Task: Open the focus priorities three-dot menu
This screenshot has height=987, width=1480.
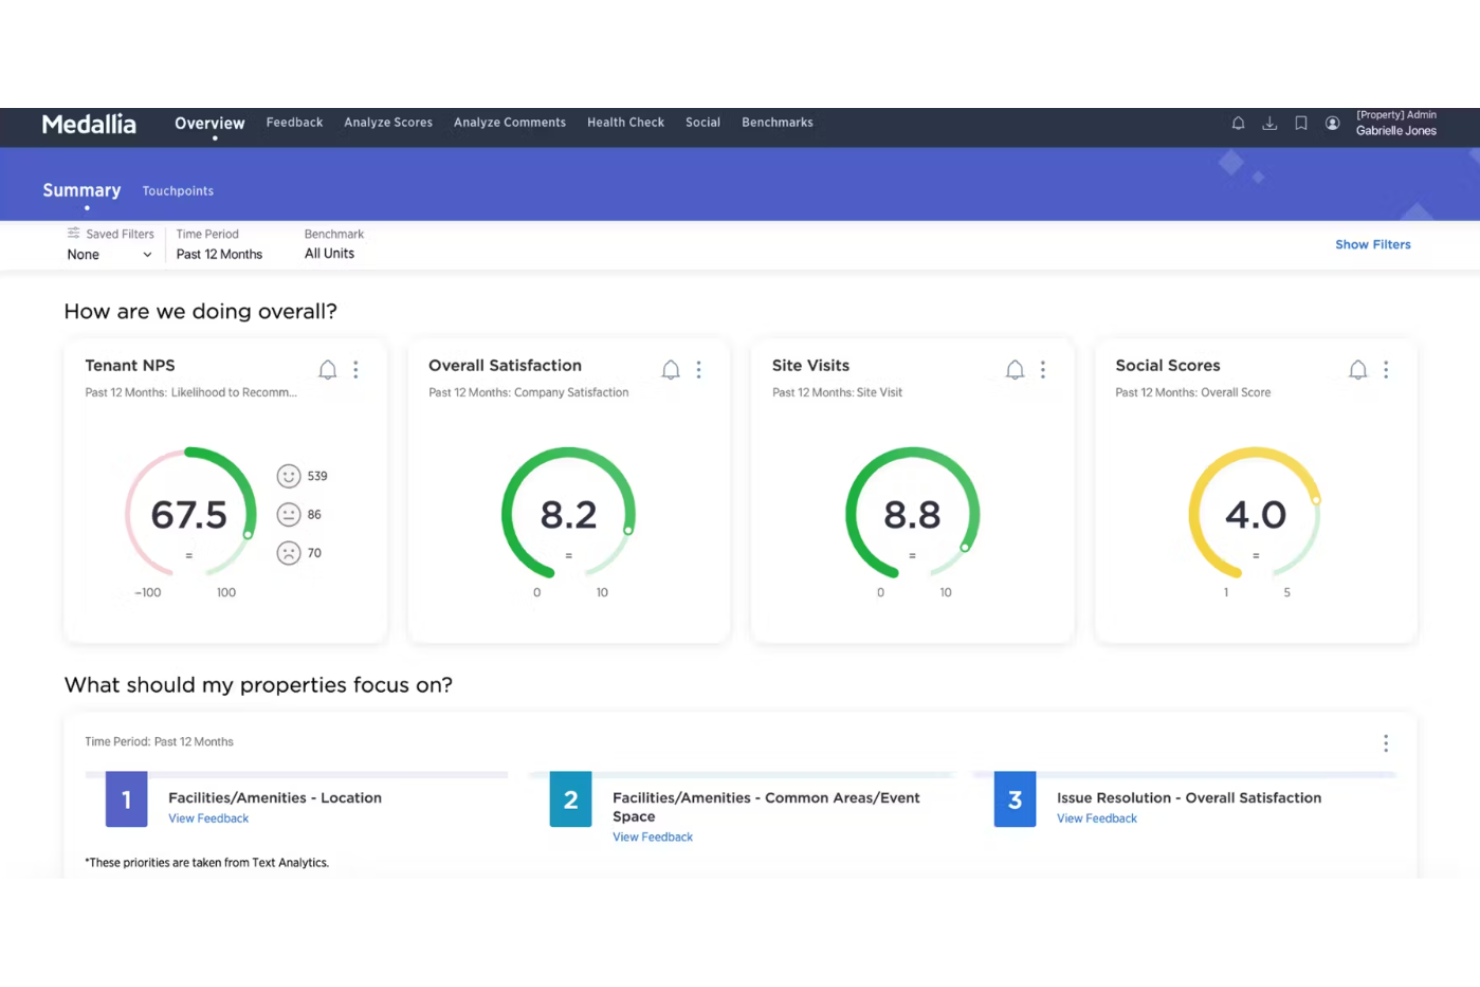Action: click(x=1386, y=743)
